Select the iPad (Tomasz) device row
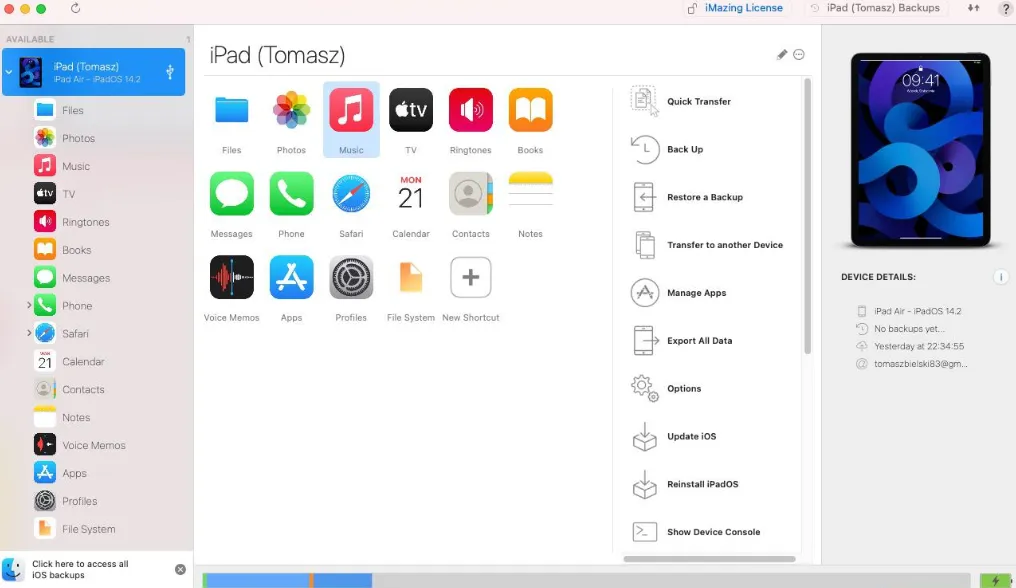This screenshot has height=588, width=1016. click(93, 72)
